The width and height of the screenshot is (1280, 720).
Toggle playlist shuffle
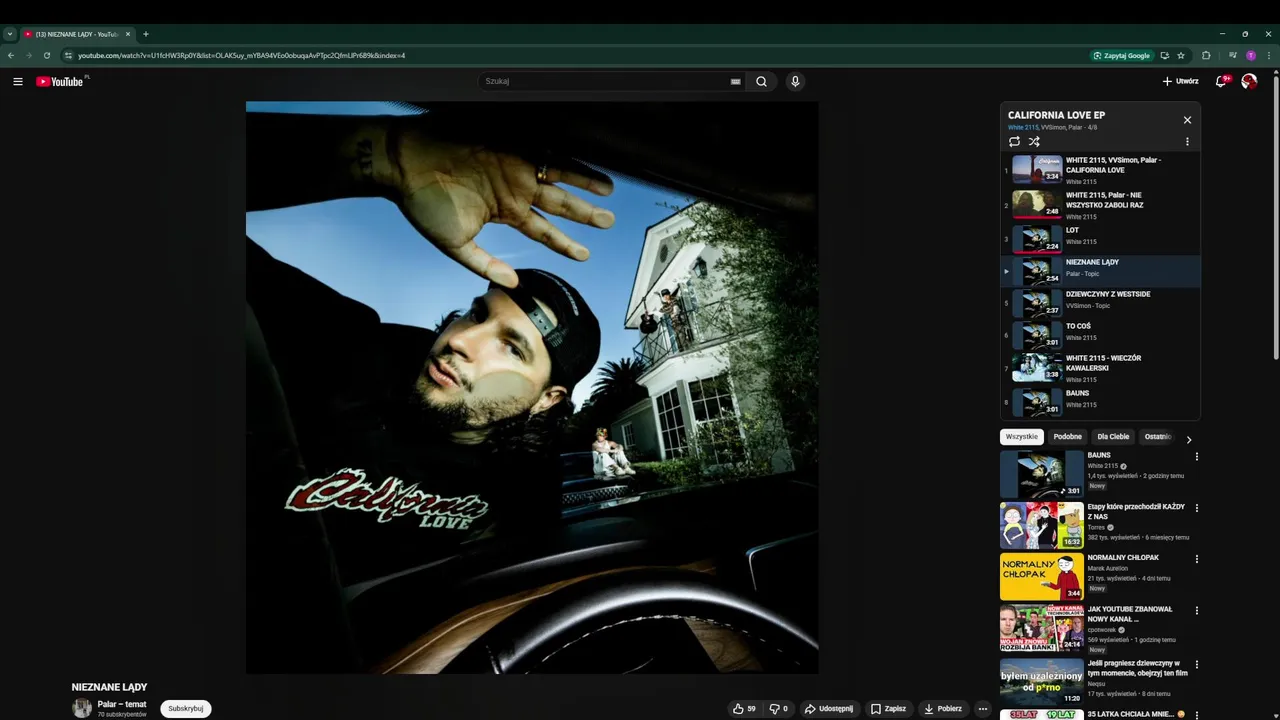point(1034,141)
